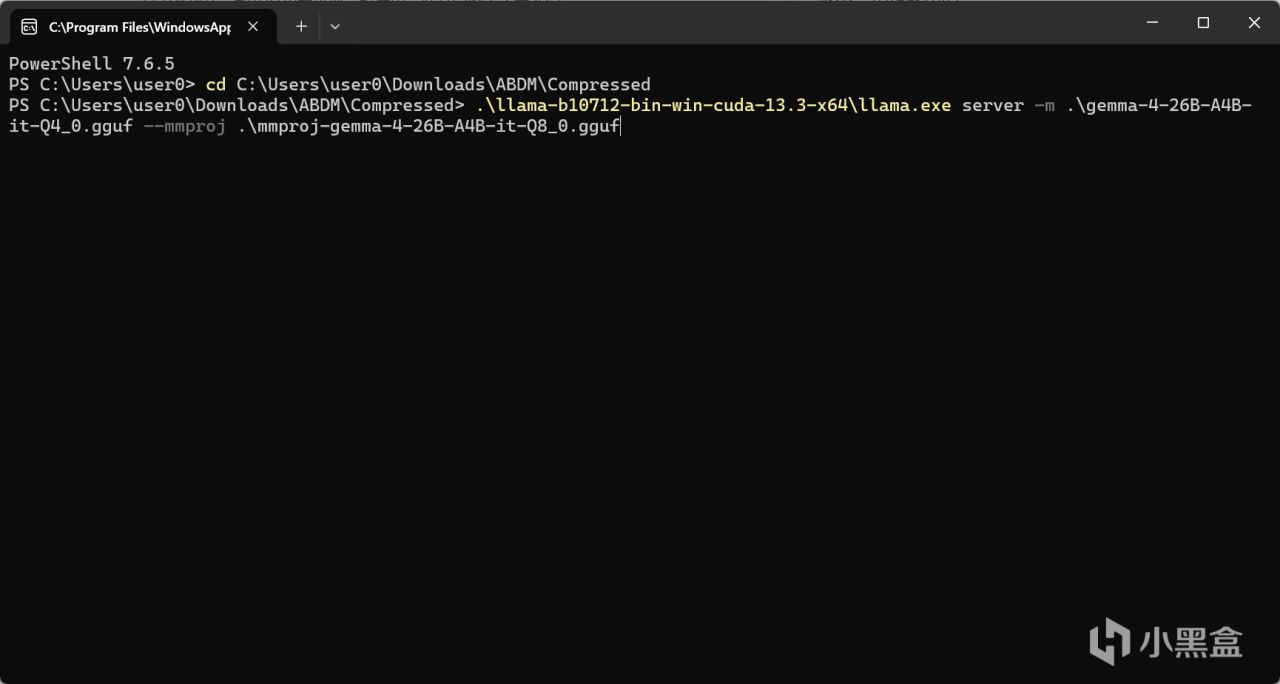Screen dimensions: 1280x684
Task: Click the empty title bar area
Action: pos(730,22)
